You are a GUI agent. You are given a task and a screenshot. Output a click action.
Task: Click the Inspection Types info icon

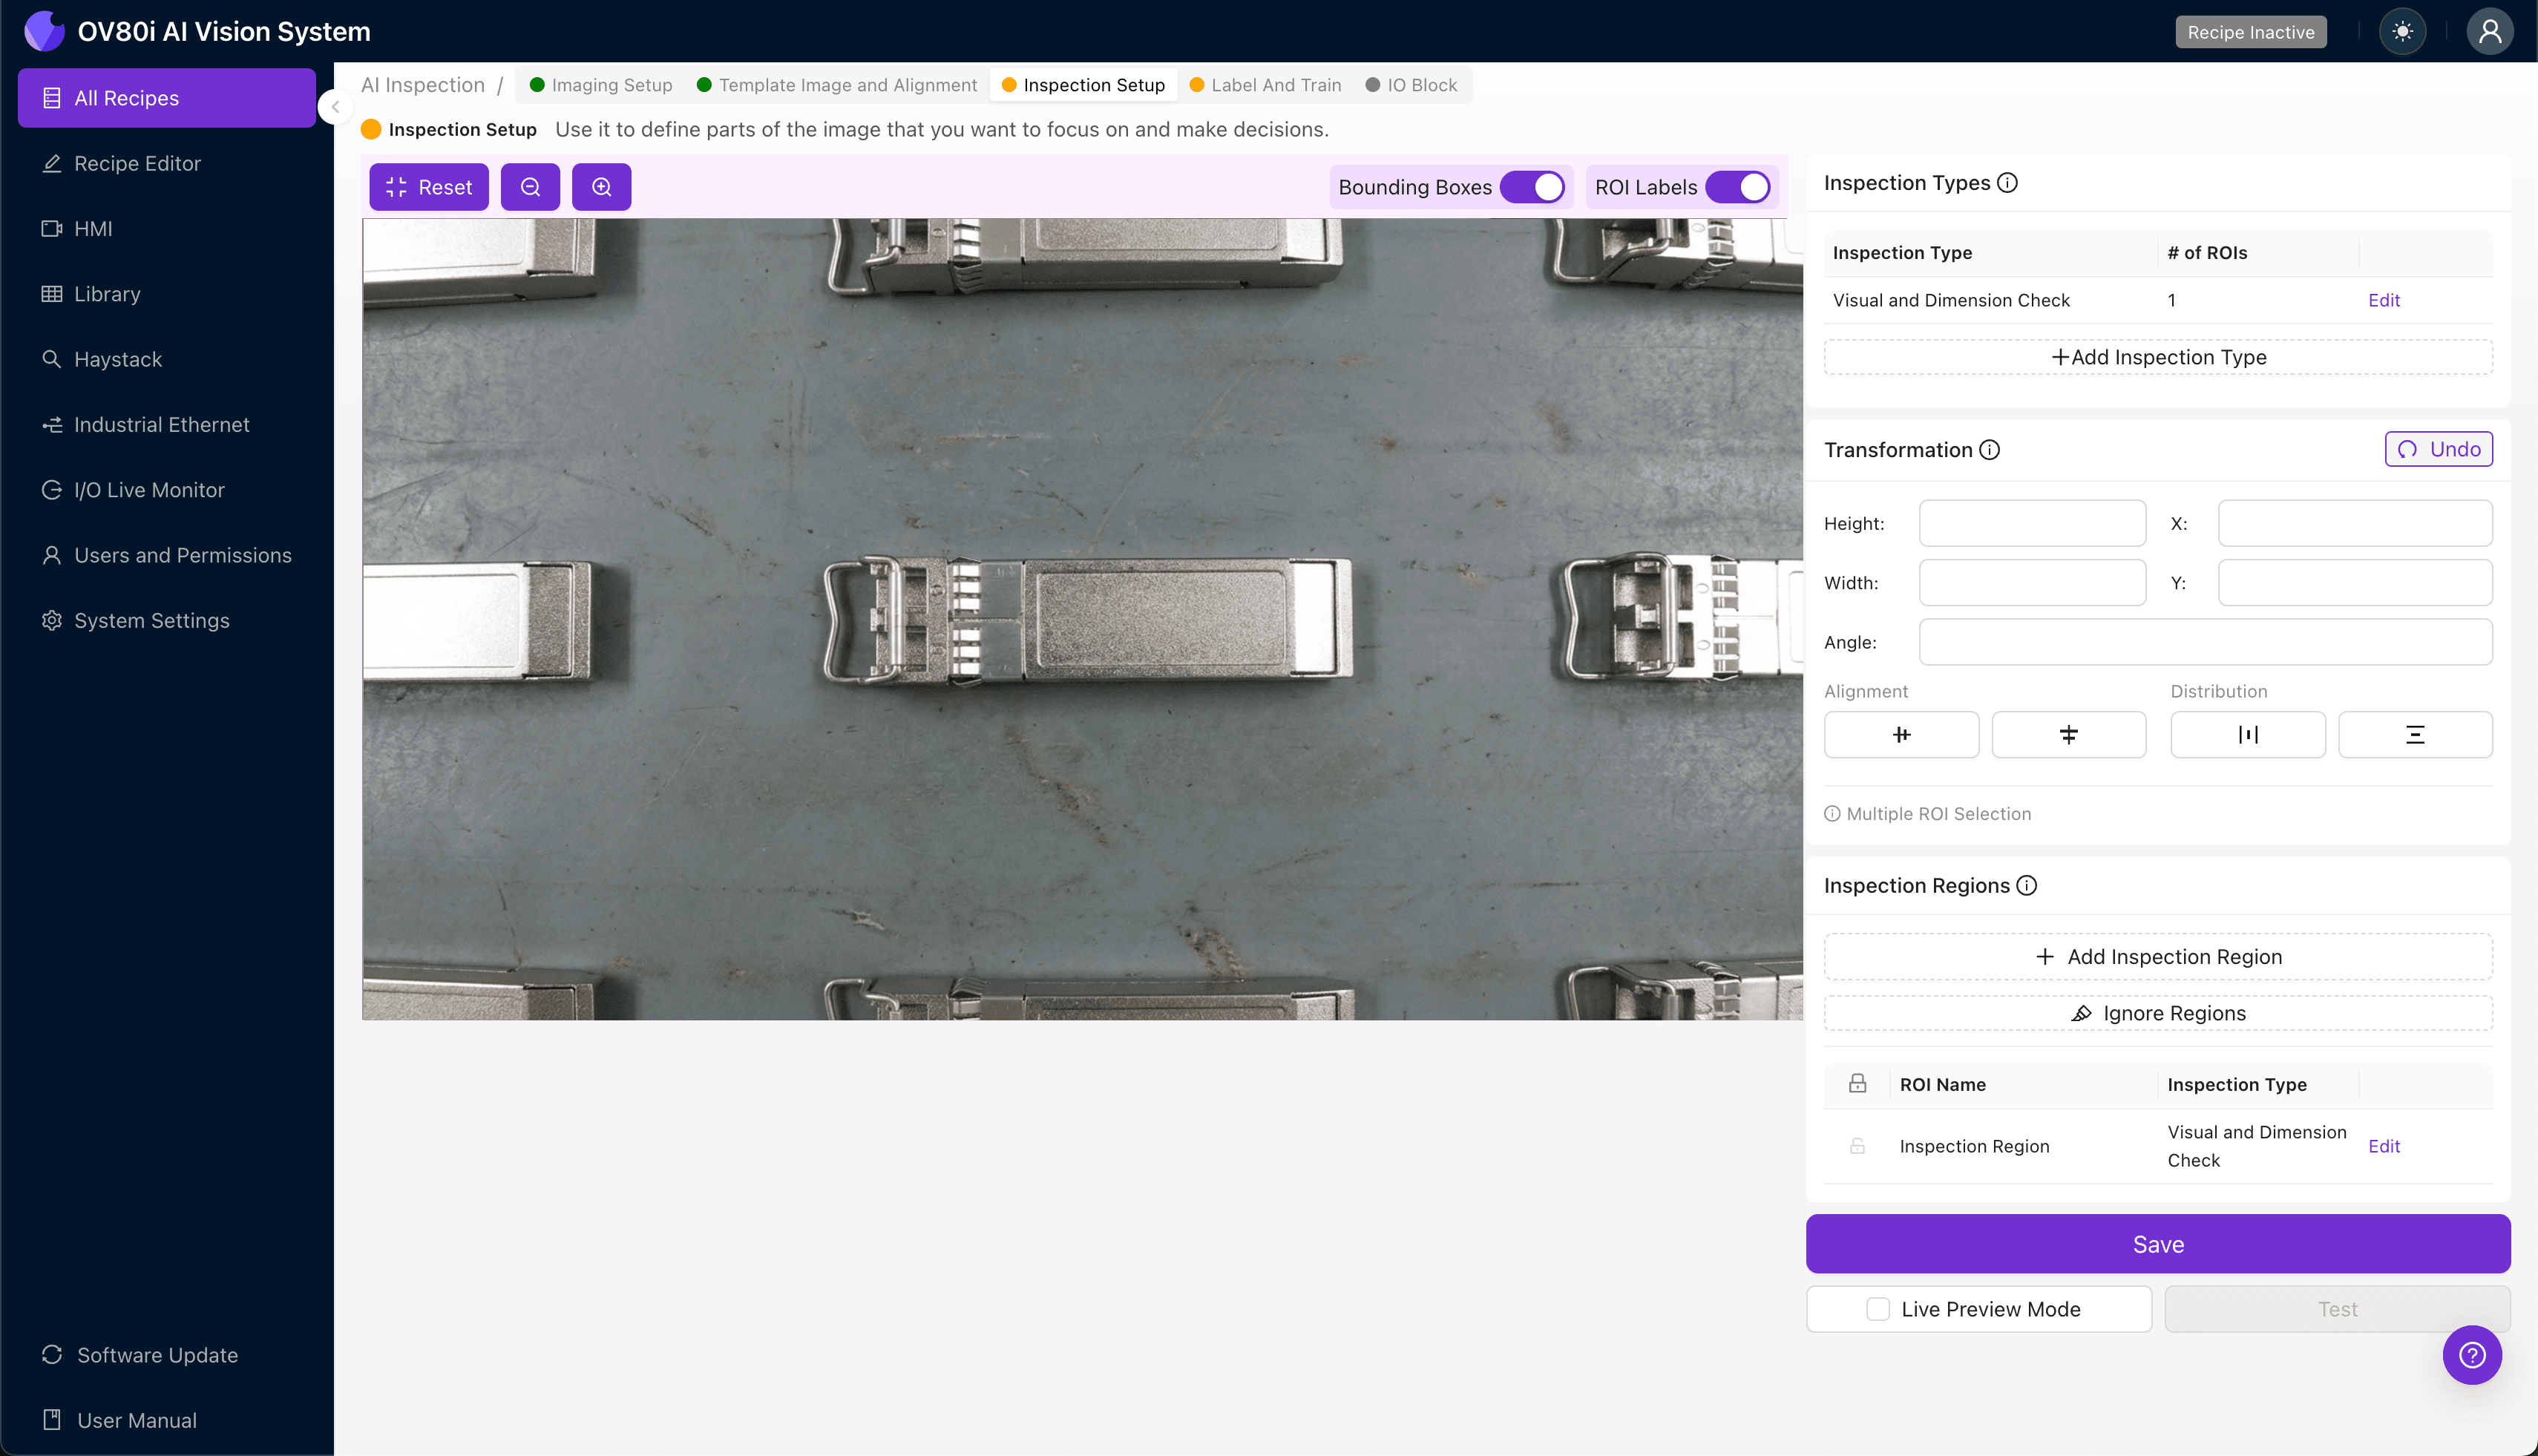coord(2007,183)
